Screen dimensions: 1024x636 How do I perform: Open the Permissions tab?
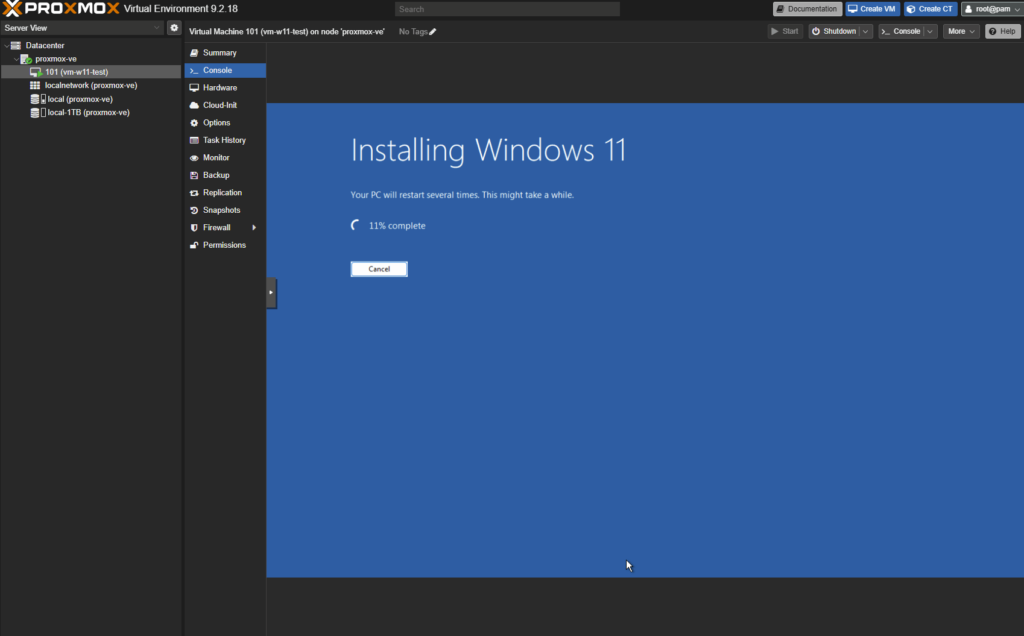pos(225,245)
